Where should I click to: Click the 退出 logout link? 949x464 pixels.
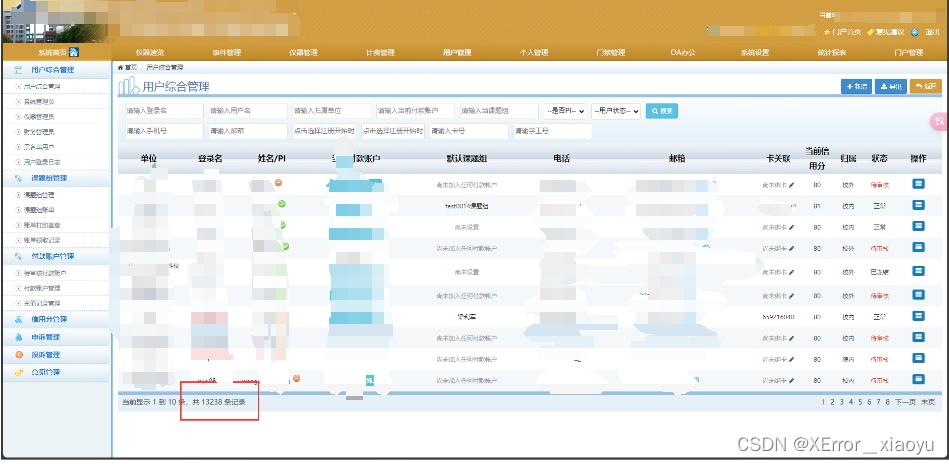[932, 32]
